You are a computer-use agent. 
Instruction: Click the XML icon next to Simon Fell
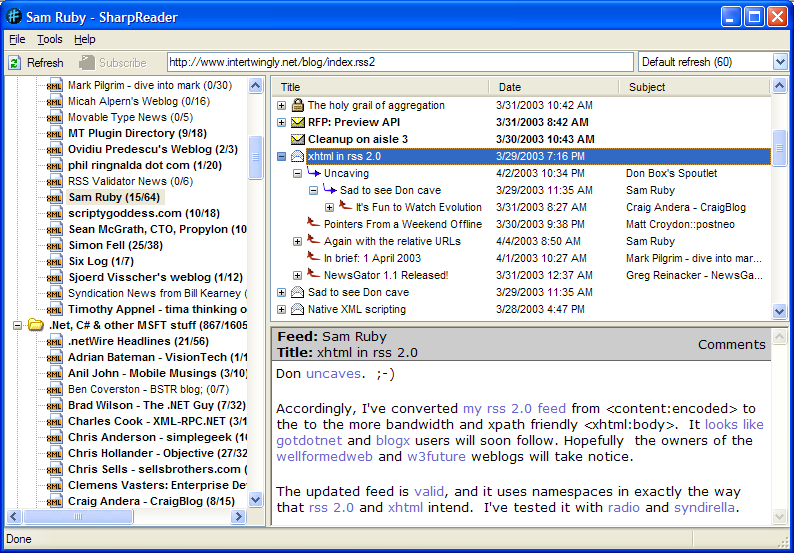tap(54, 246)
